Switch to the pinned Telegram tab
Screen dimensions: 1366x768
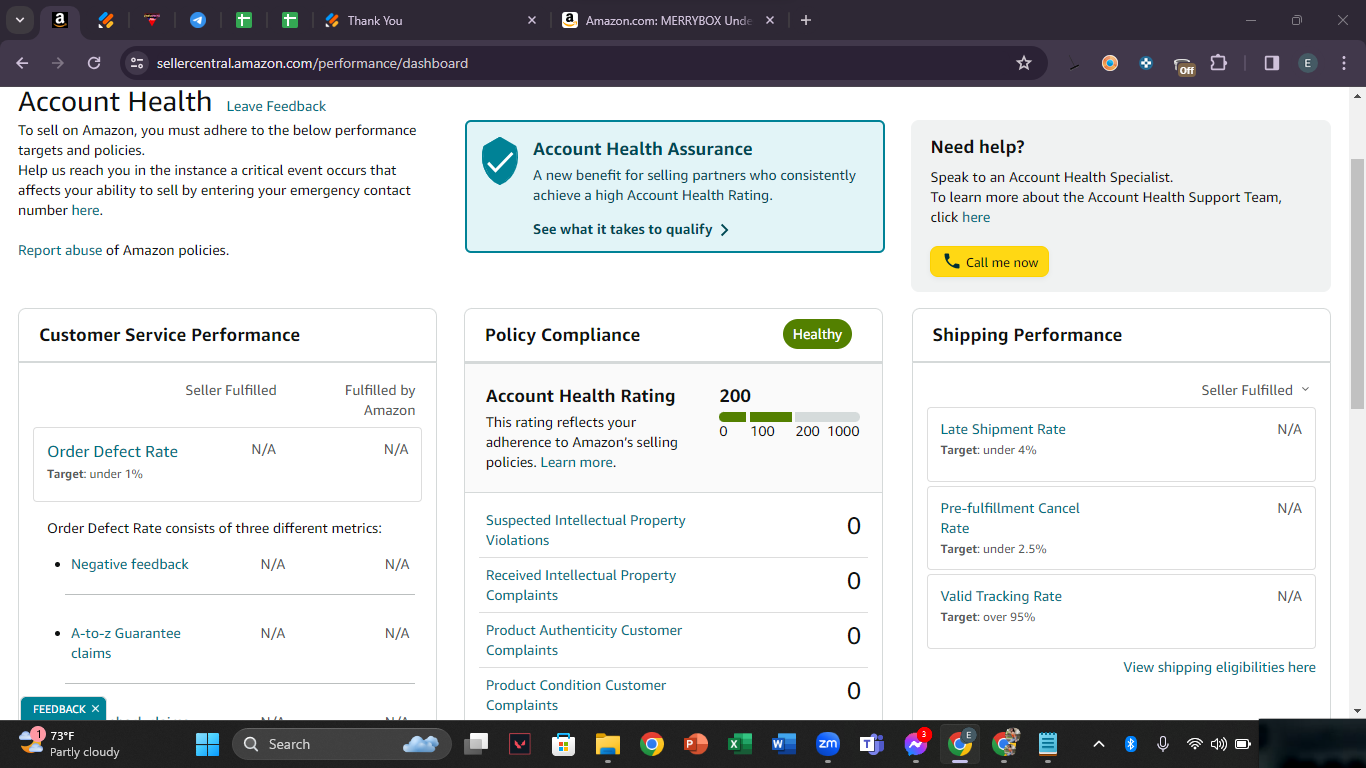click(x=198, y=20)
